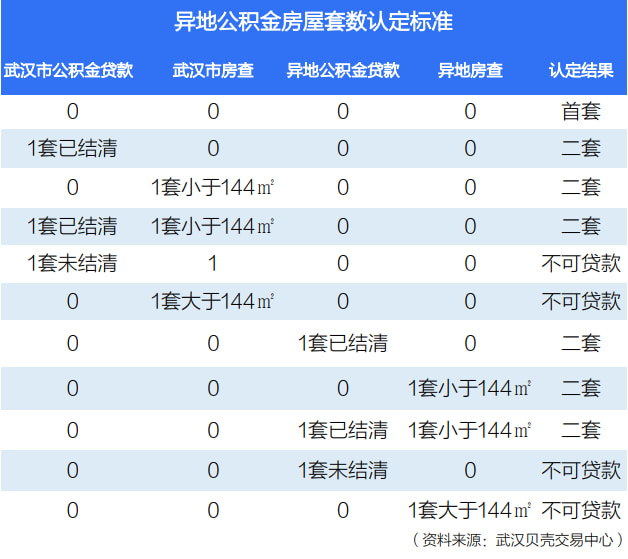
Task: Select the topmost 1套已结清 in 武汉市公积金贷款 column
Action: click(x=72, y=149)
